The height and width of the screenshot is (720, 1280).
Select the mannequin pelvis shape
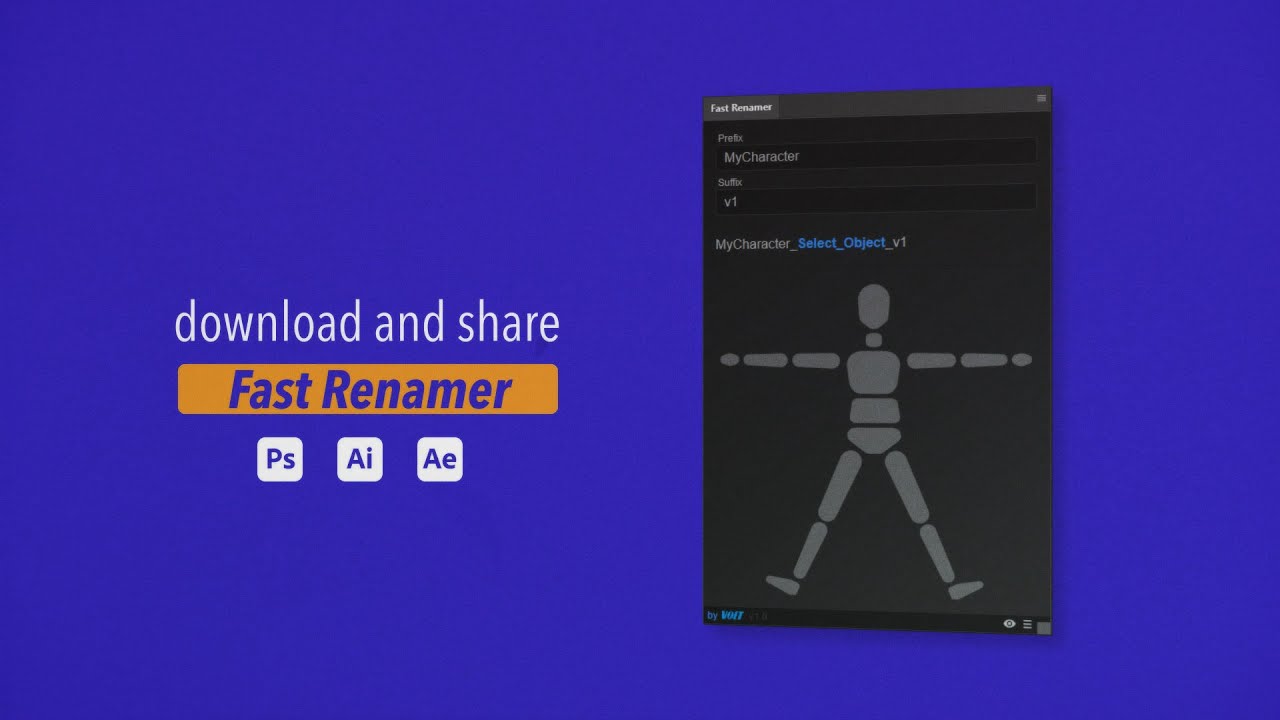coord(875,439)
